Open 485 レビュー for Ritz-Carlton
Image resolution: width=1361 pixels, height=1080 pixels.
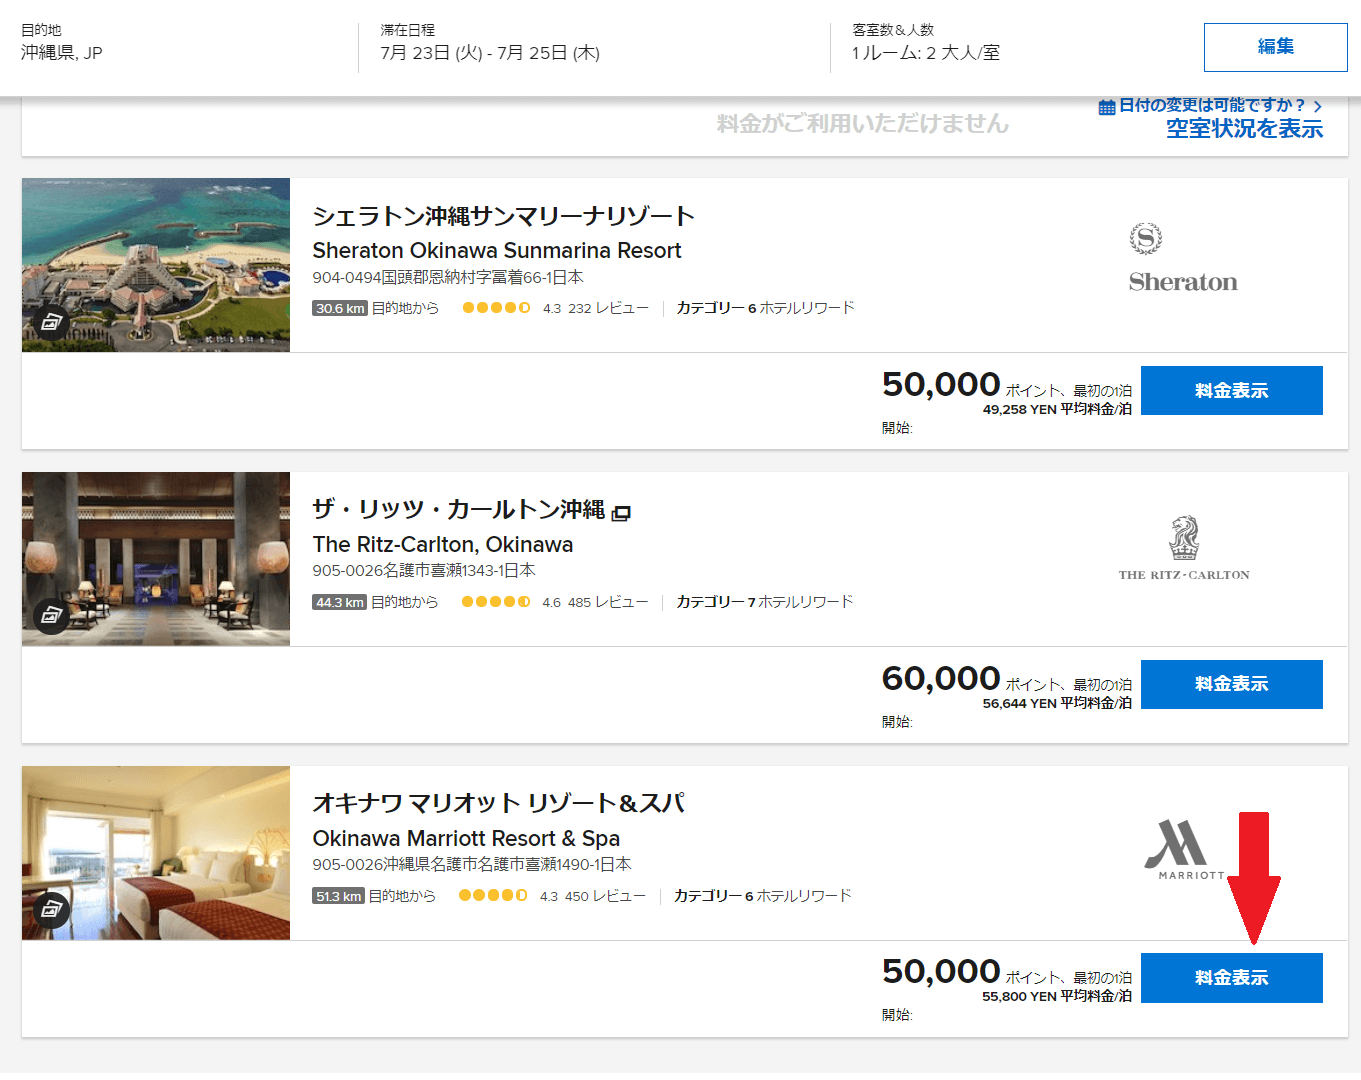pos(607,602)
